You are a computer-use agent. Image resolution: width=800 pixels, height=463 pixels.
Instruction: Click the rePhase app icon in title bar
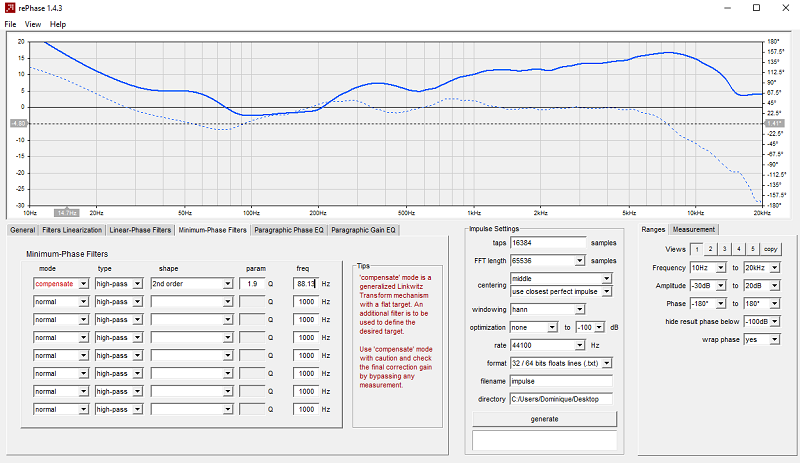10,8
